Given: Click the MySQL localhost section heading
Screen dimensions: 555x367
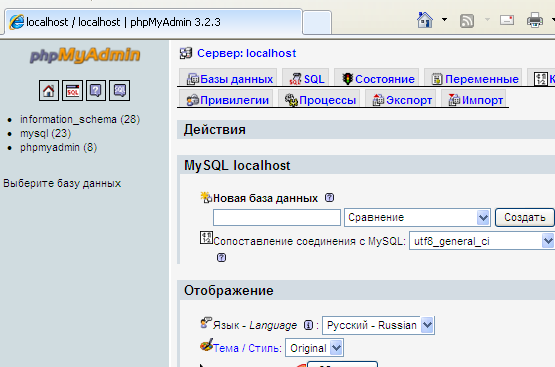Looking at the screenshot, I should (237, 165).
